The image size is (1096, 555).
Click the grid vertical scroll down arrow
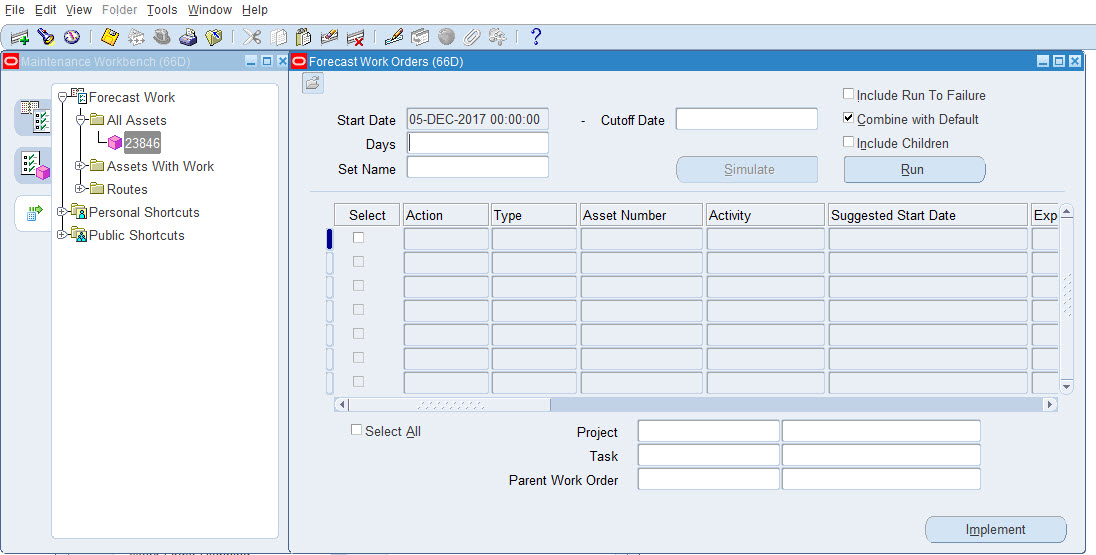coord(1066,386)
